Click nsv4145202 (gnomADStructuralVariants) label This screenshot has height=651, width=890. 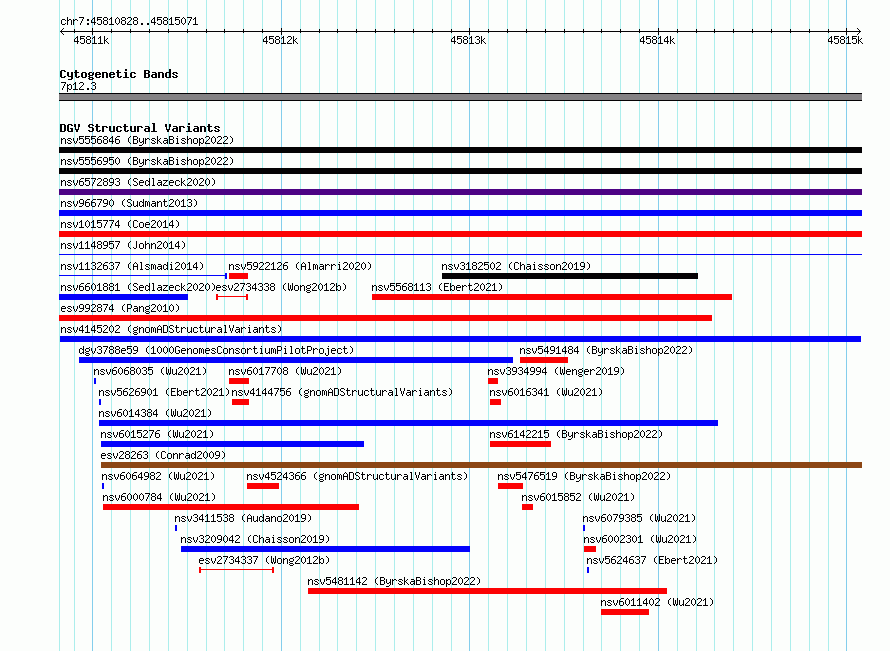[171, 329]
